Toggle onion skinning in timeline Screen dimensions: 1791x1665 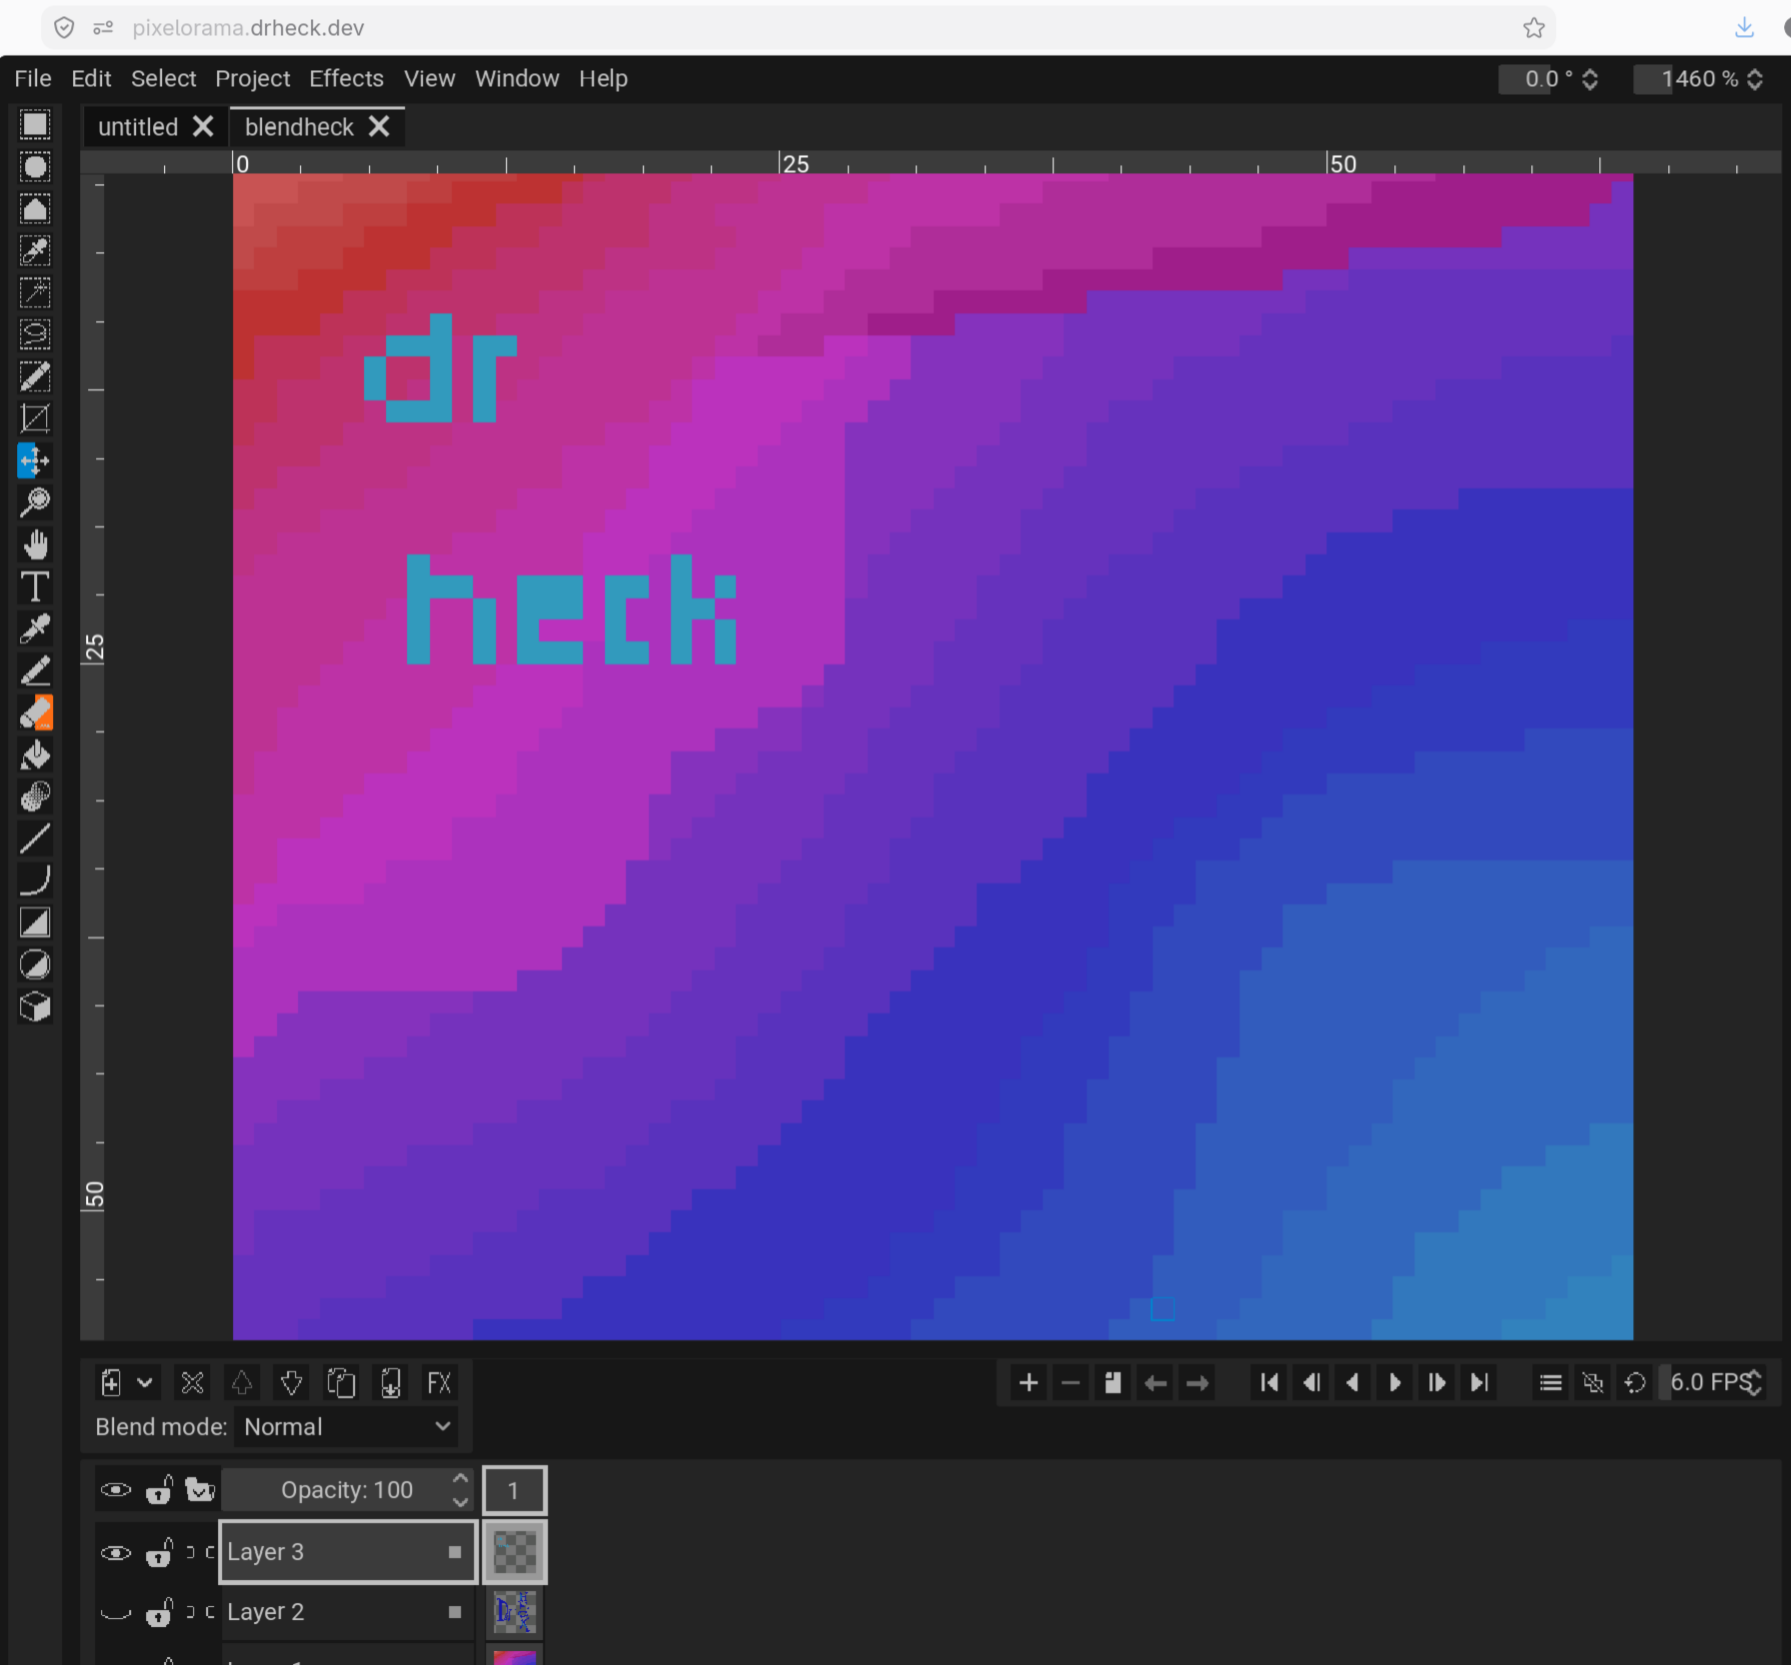(1593, 1383)
